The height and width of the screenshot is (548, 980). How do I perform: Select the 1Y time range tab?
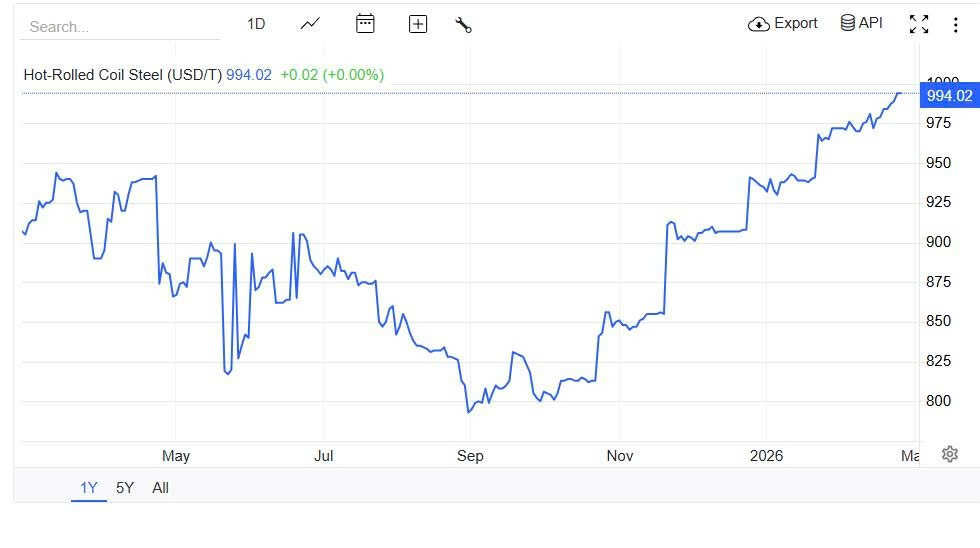click(x=89, y=488)
